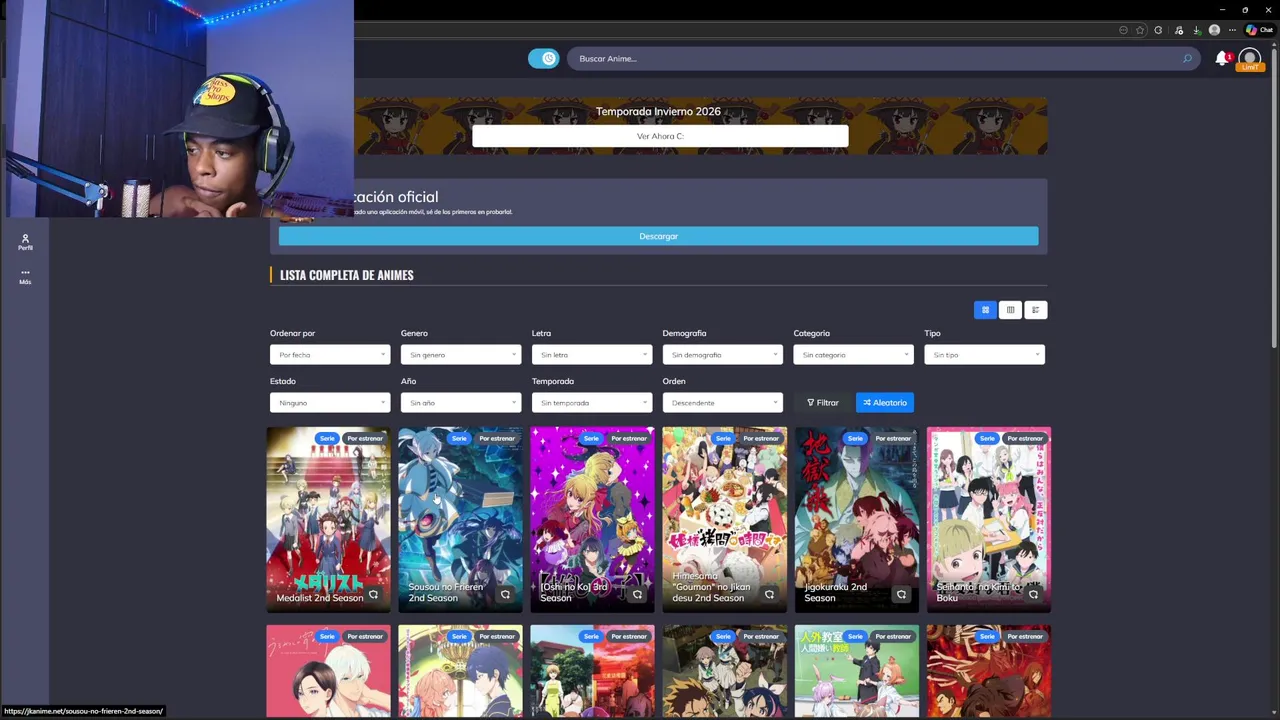The image size is (1280, 720).
Task: Click the icon on Seihantai na Kimi card
Action: coord(1033,594)
